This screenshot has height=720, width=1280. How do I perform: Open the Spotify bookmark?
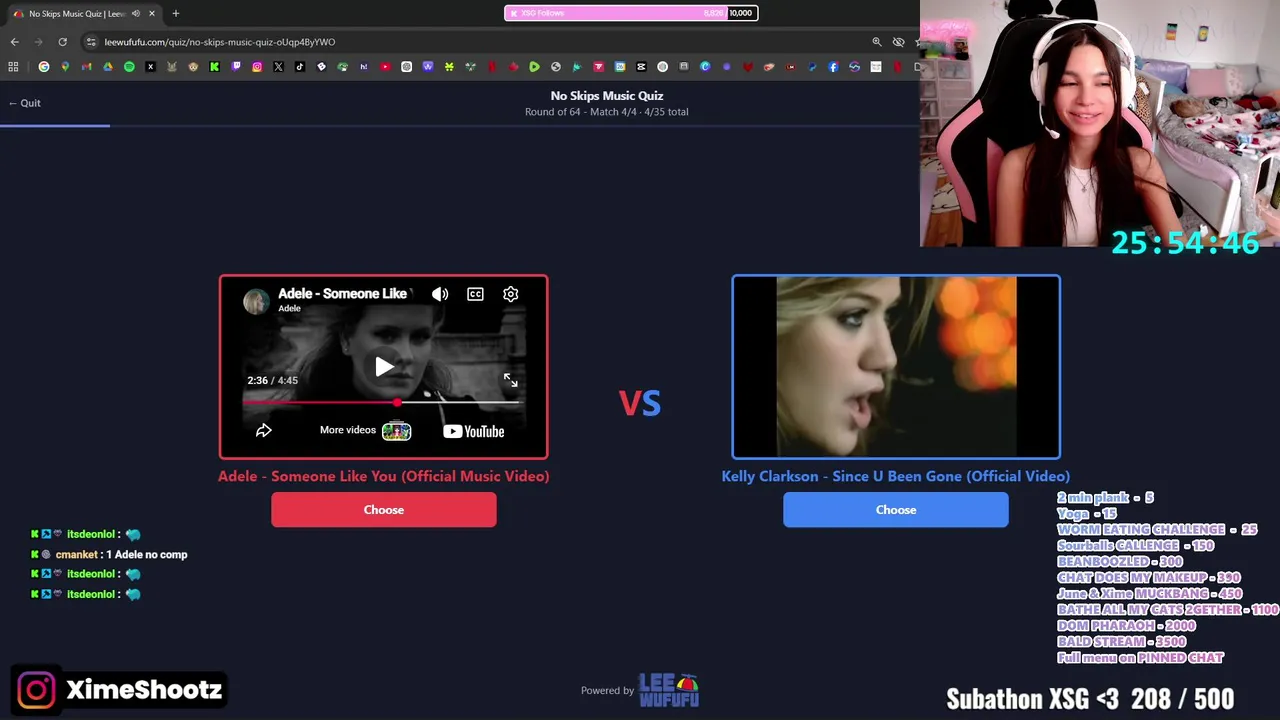(129, 67)
